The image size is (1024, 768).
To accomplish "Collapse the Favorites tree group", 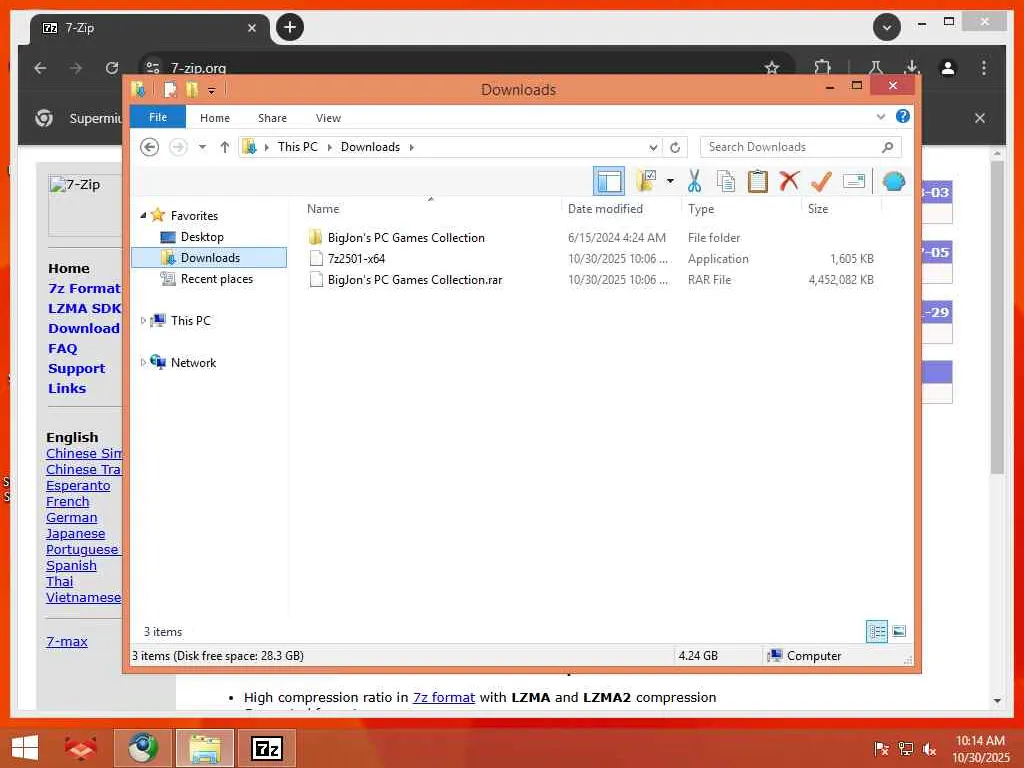I will (x=143, y=215).
